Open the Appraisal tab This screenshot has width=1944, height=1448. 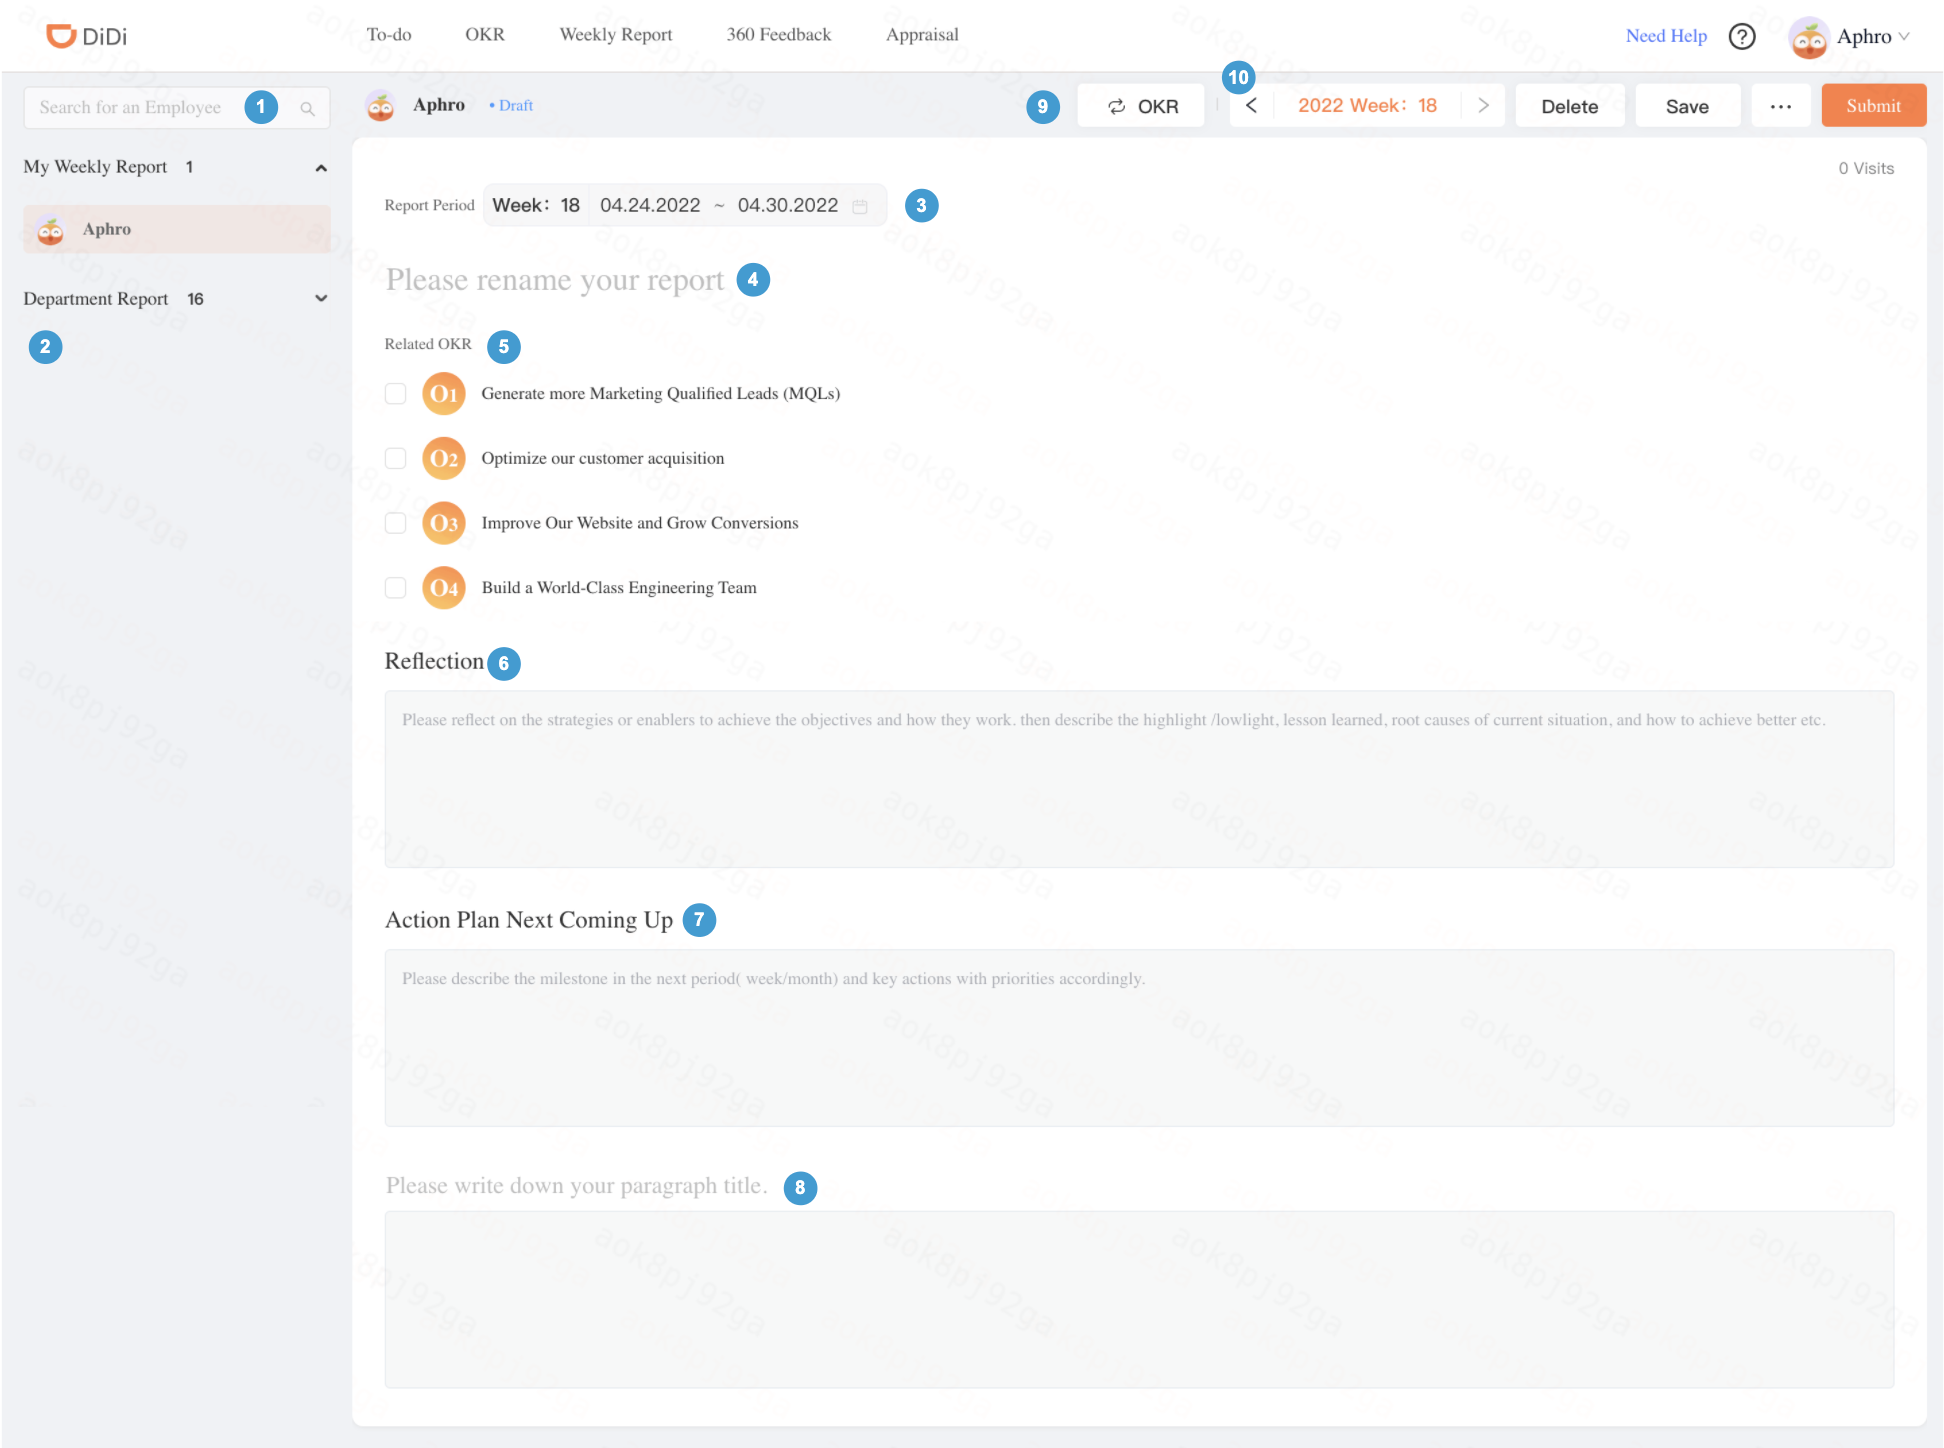point(922,34)
